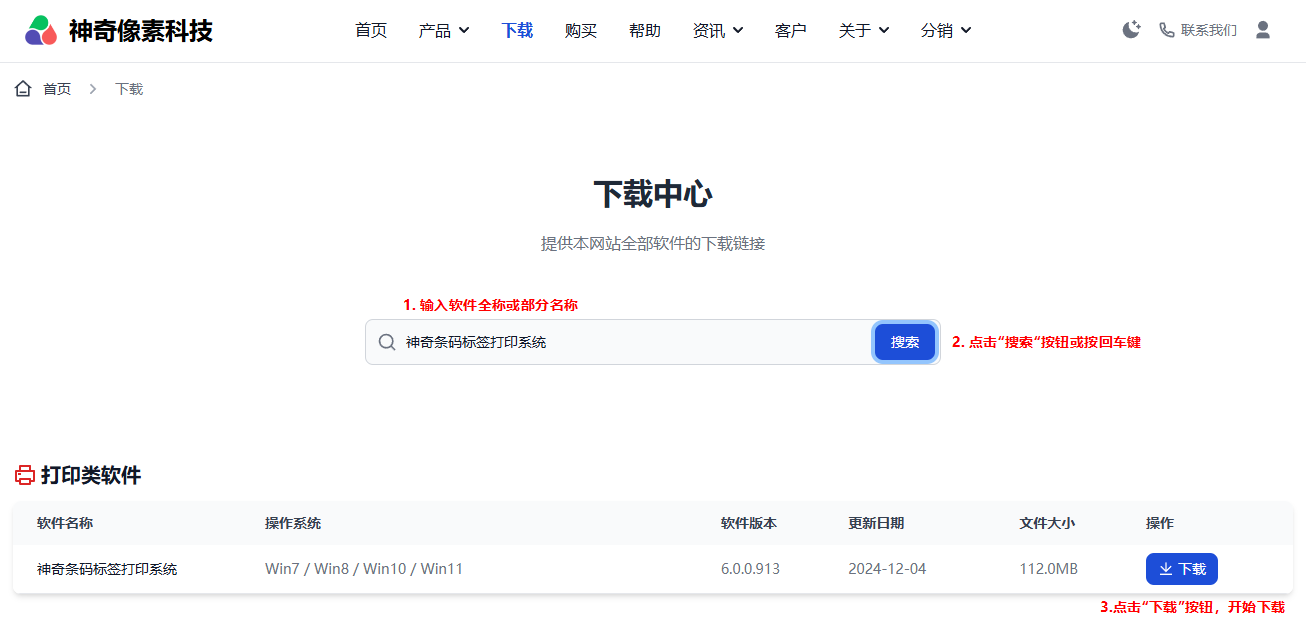Click the file size 112.0MB cell
The width and height of the screenshot is (1306, 631).
coord(1049,569)
